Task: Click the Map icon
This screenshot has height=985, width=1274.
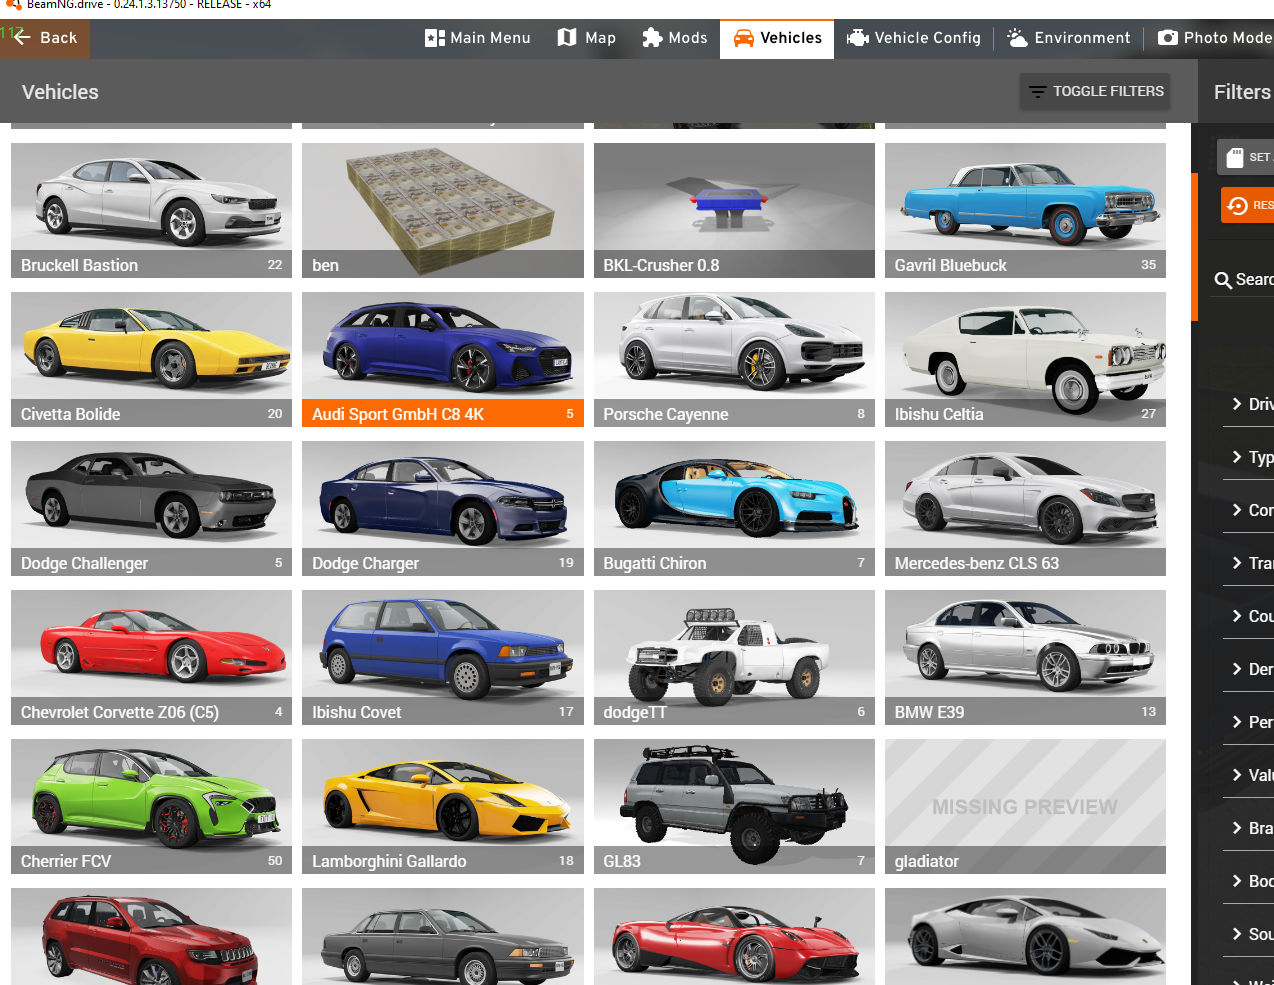Action: (x=567, y=38)
